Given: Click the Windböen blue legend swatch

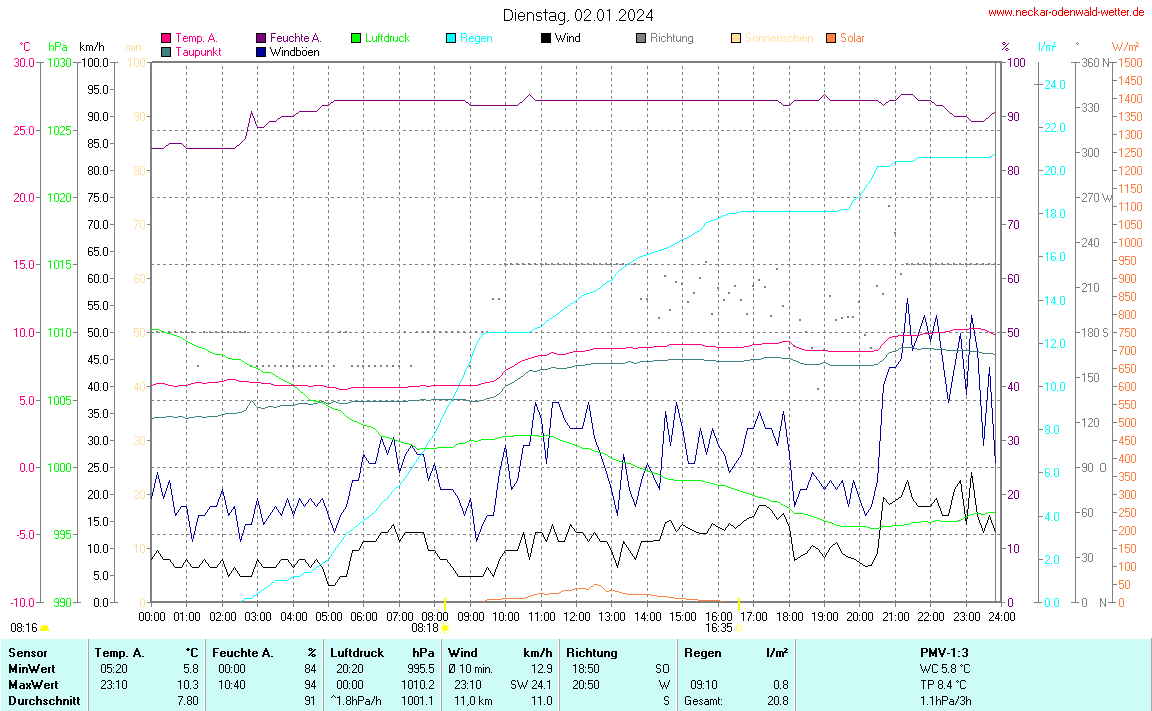Looking at the screenshot, I should pyautogui.click(x=261, y=51).
